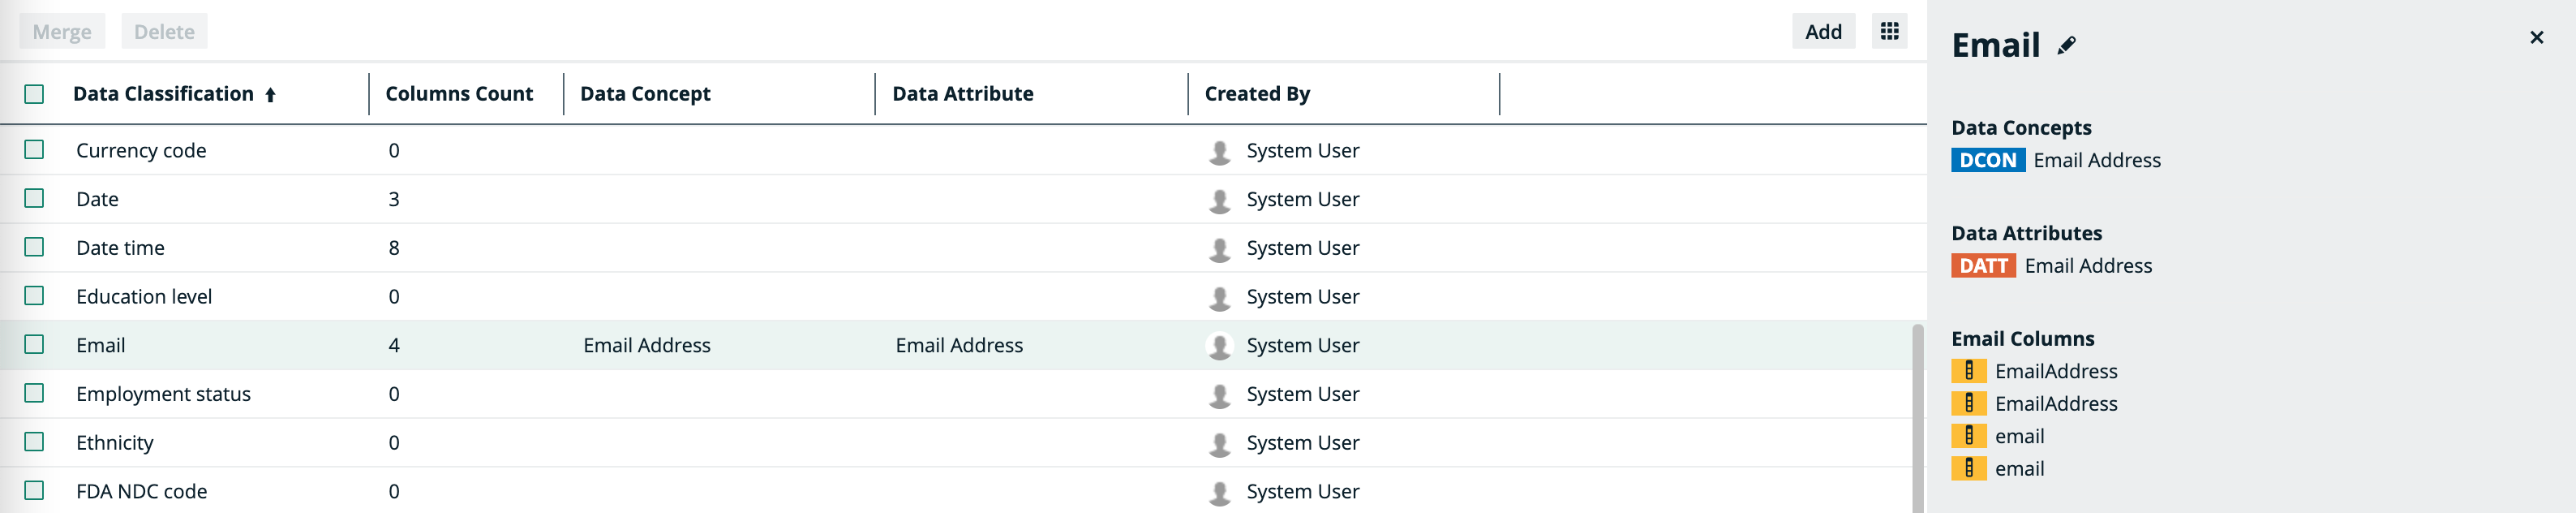This screenshot has height=513, width=2576.
Task: Toggle the select-all checkbox in header
Action: tap(34, 94)
